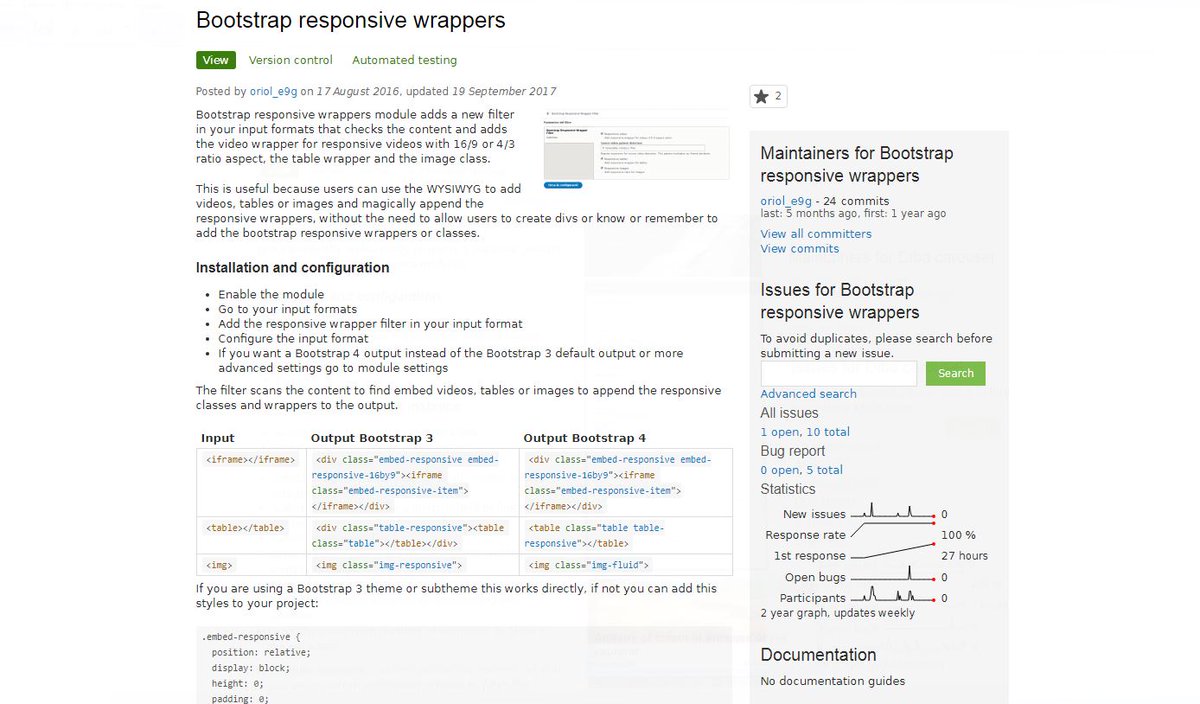Focus the issue search text field
1200x704 pixels.
[838, 373]
